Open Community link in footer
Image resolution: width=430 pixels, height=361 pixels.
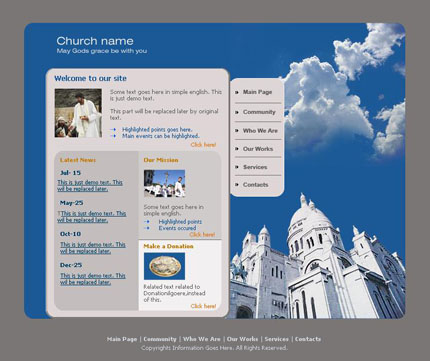click(x=160, y=339)
